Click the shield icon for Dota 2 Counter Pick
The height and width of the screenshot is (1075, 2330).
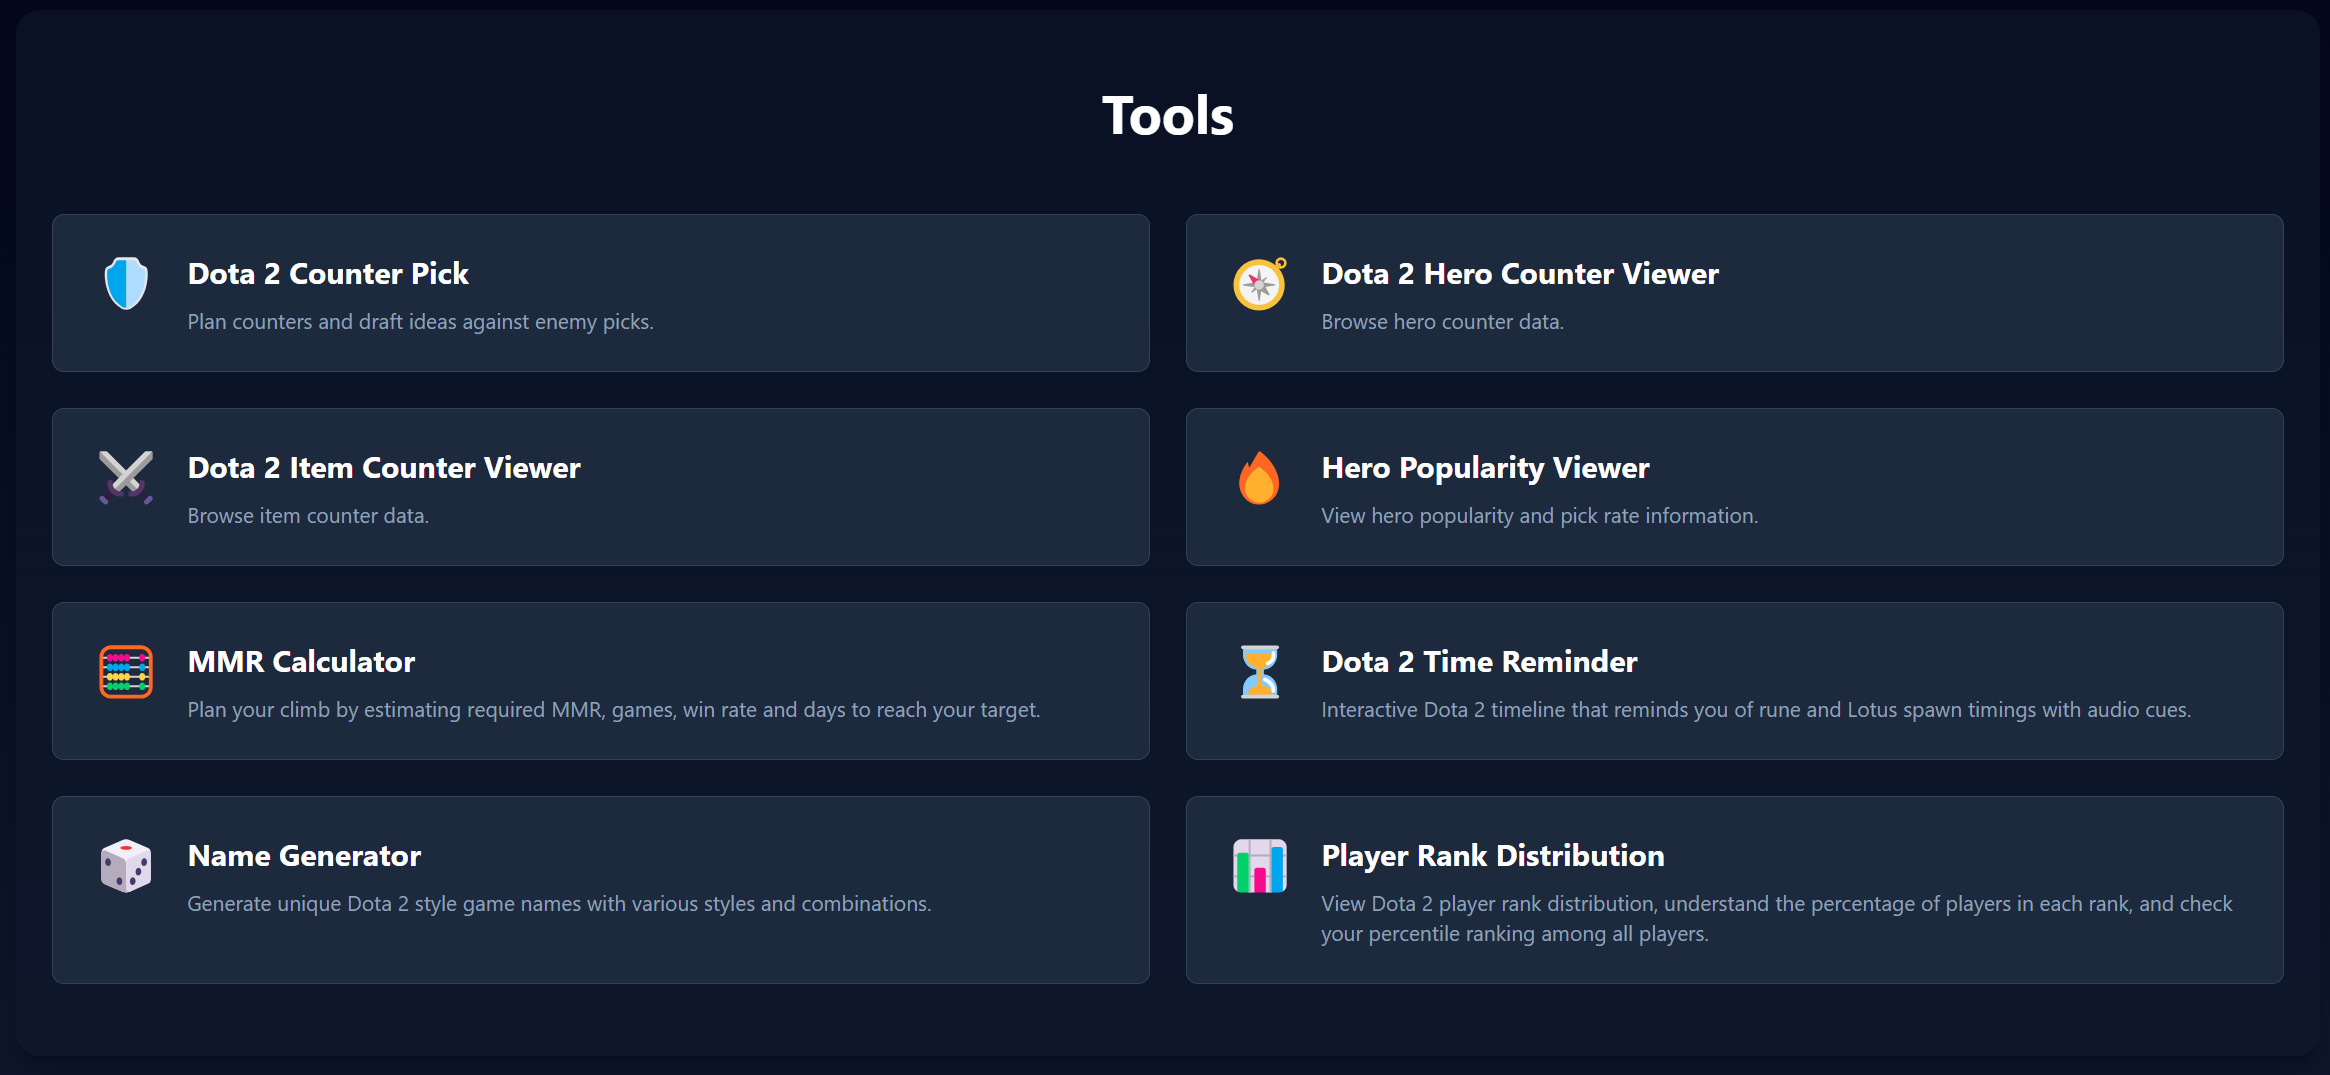(125, 283)
